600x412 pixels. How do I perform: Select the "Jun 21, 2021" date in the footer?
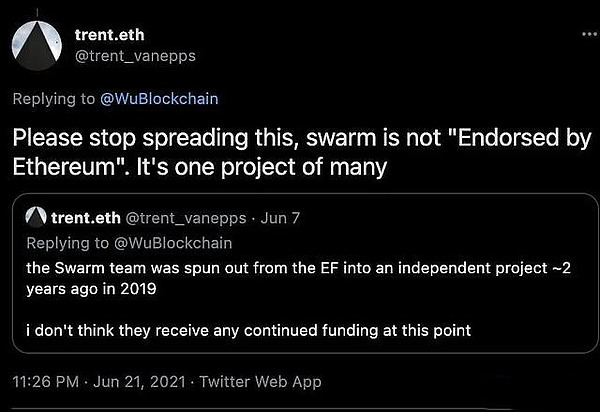[x=141, y=381]
